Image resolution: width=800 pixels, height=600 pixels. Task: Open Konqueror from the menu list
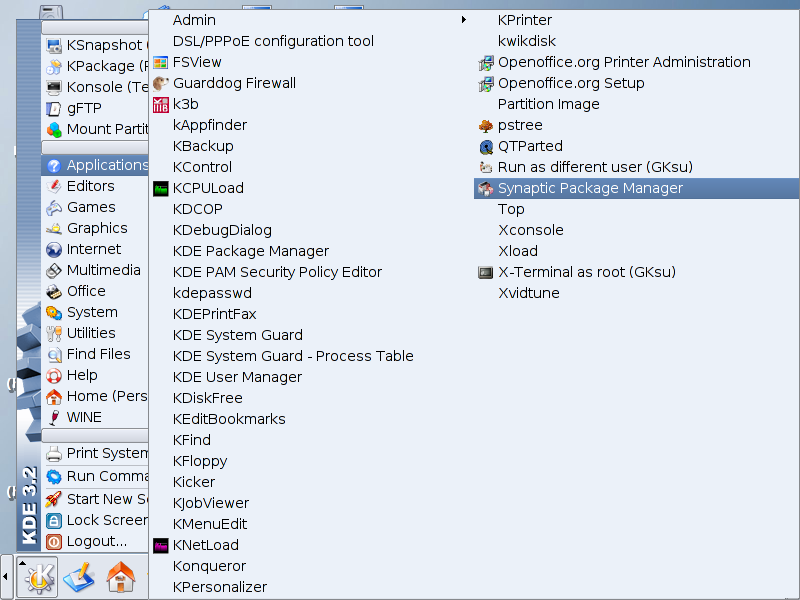click(209, 566)
